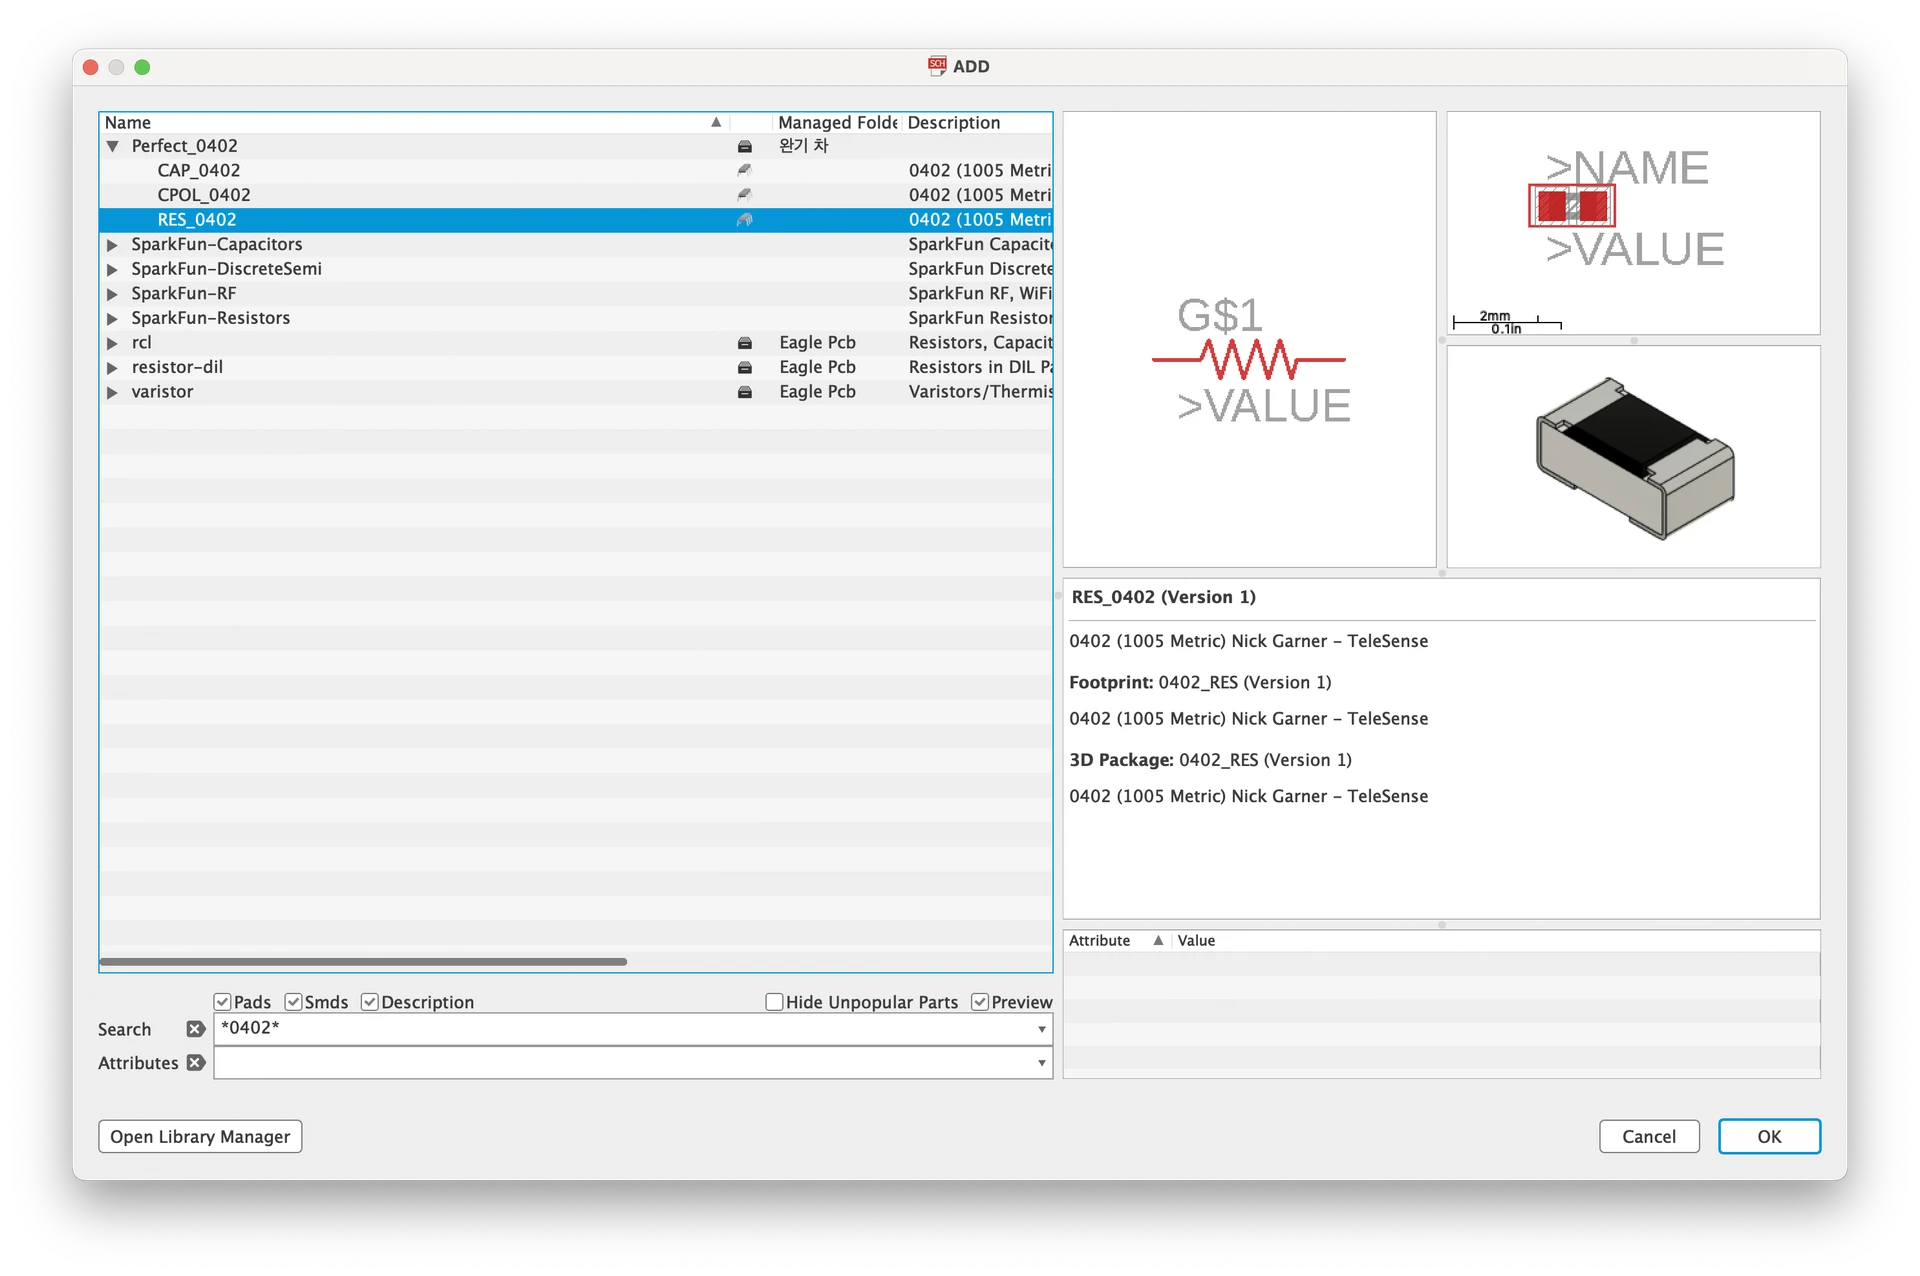The image size is (1920, 1276).
Task: Click the managed icon for varistor library
Action: click(x=744, y=392)
